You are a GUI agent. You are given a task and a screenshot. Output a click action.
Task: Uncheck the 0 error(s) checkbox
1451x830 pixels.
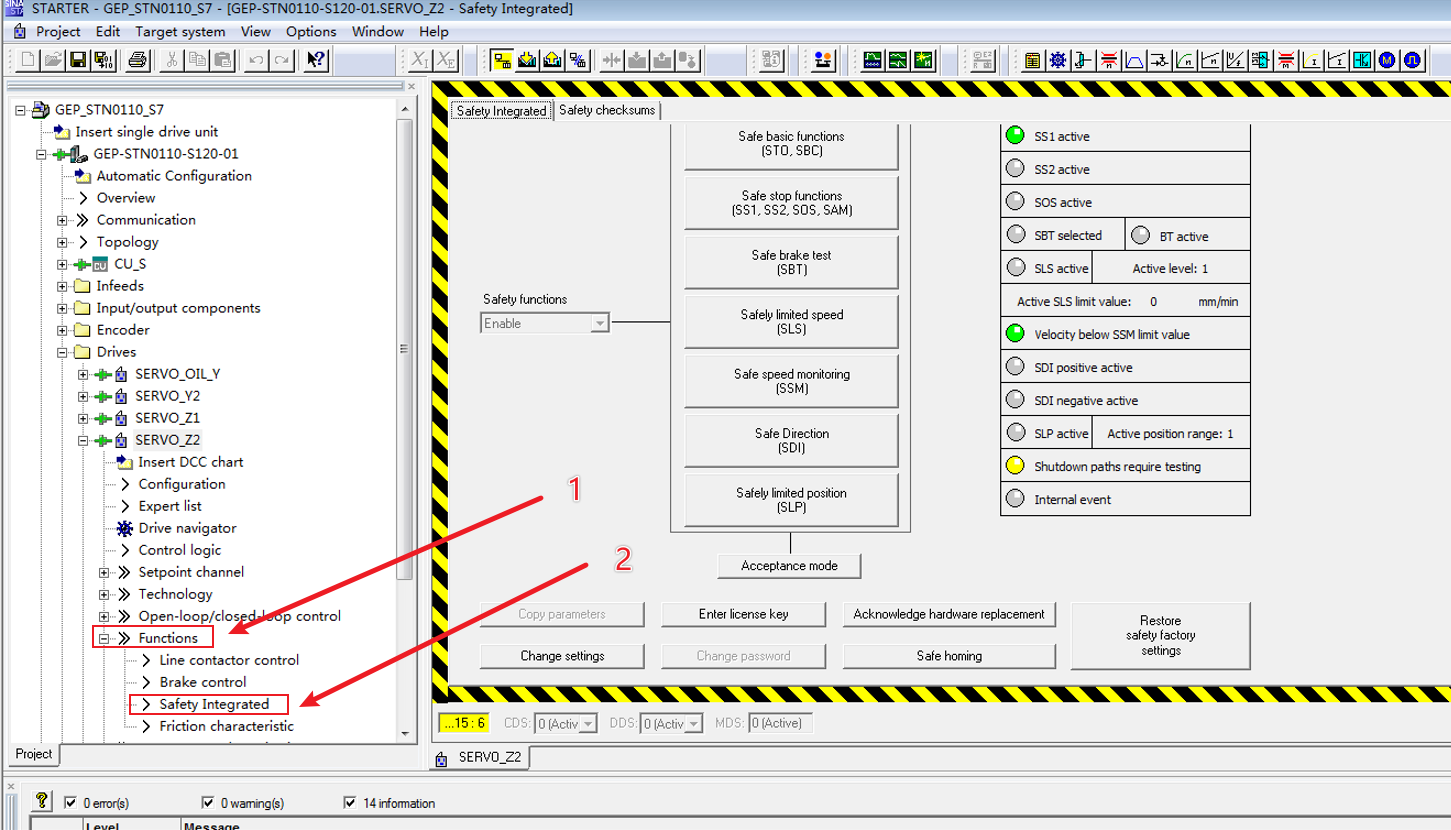click(70, 803)
